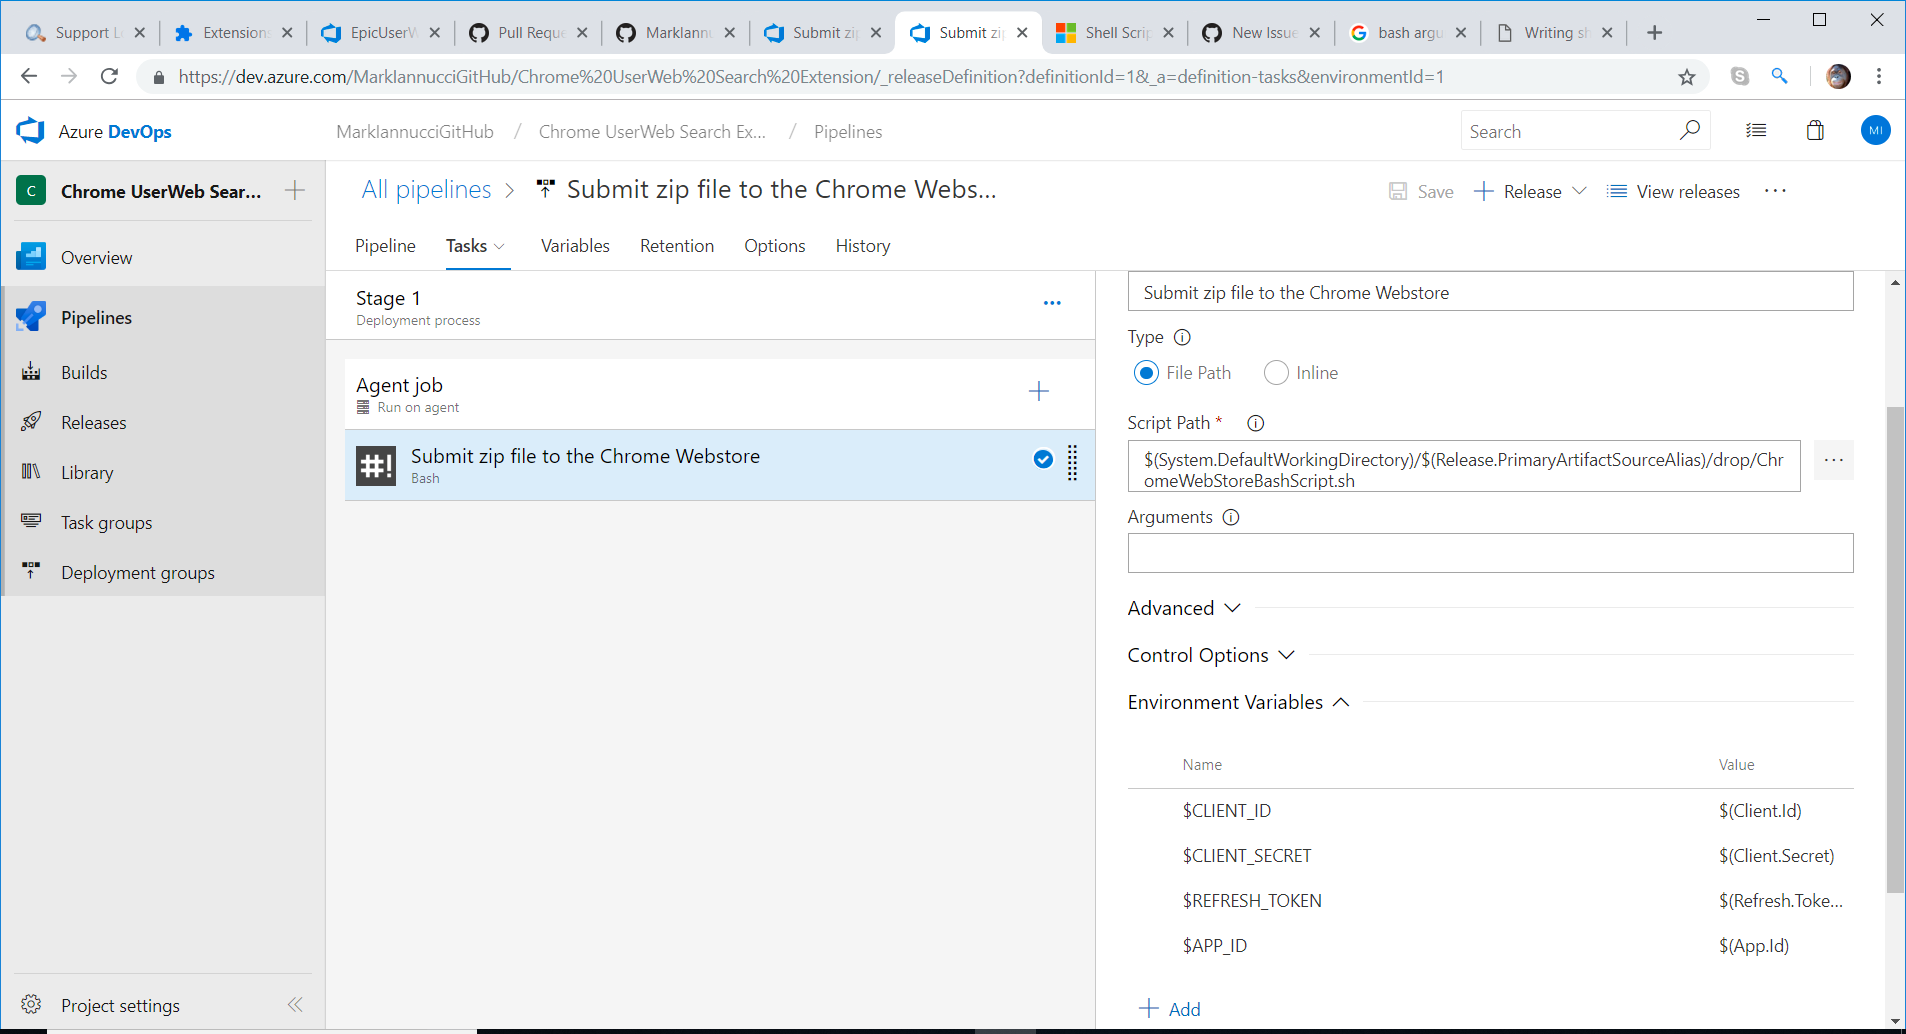Image resolution: width=1906 pixels, height=1034 pixels.
Task: Click the plus next to project name
Action: [295, 190]
